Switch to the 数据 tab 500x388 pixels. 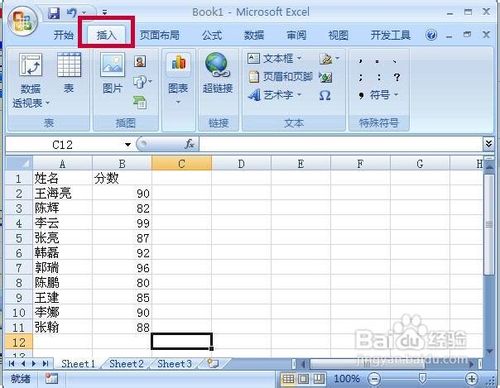tap(254, 35)
